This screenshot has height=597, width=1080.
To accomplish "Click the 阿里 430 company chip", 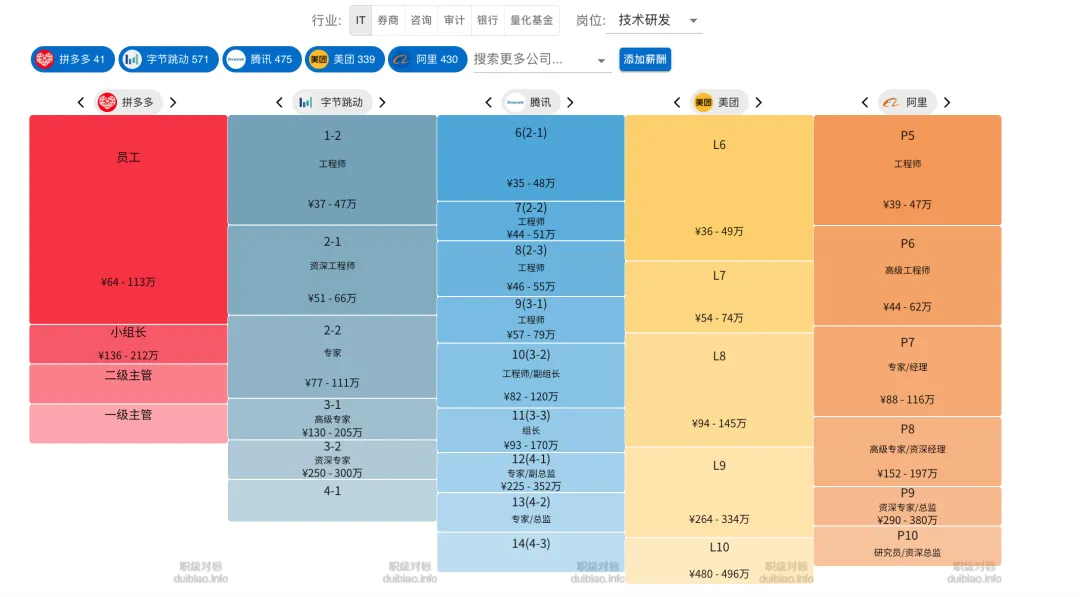I will 428,59.
